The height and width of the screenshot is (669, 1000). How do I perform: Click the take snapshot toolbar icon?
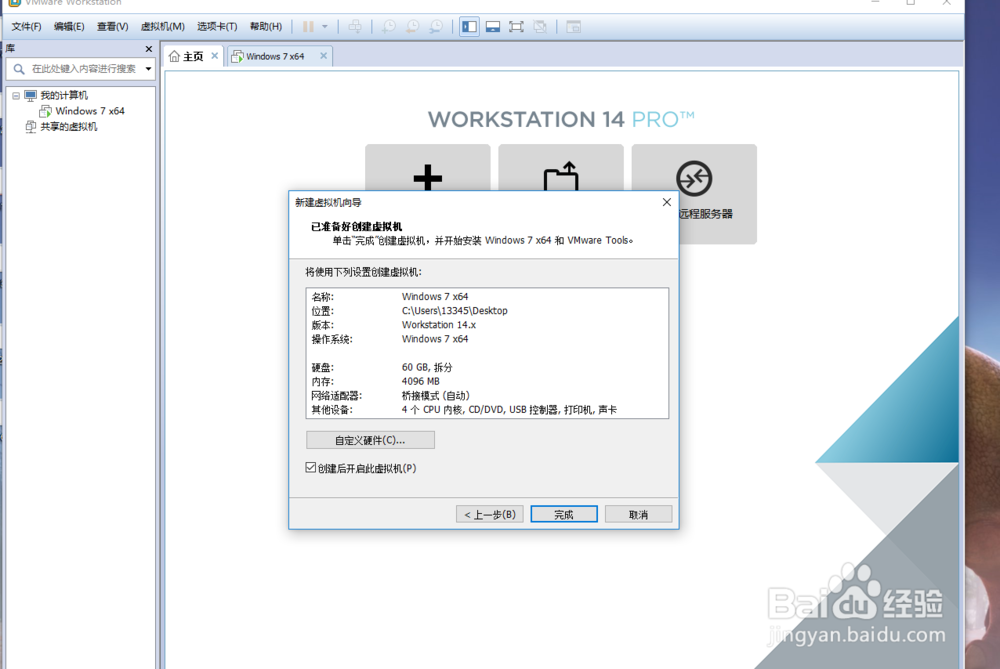tap(388, 27)
